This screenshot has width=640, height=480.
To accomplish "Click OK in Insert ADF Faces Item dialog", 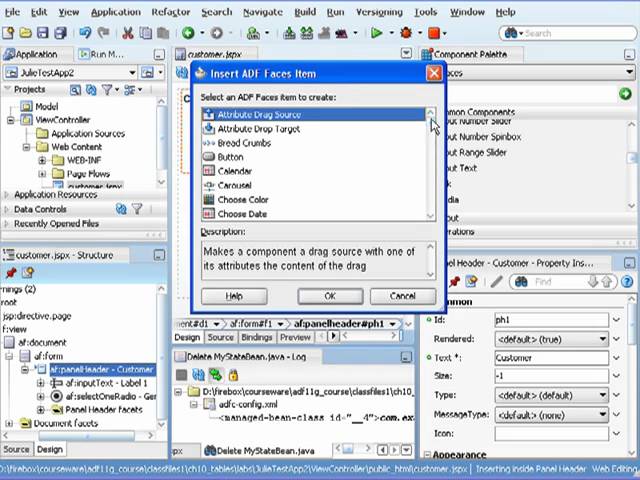I will 330,296.
